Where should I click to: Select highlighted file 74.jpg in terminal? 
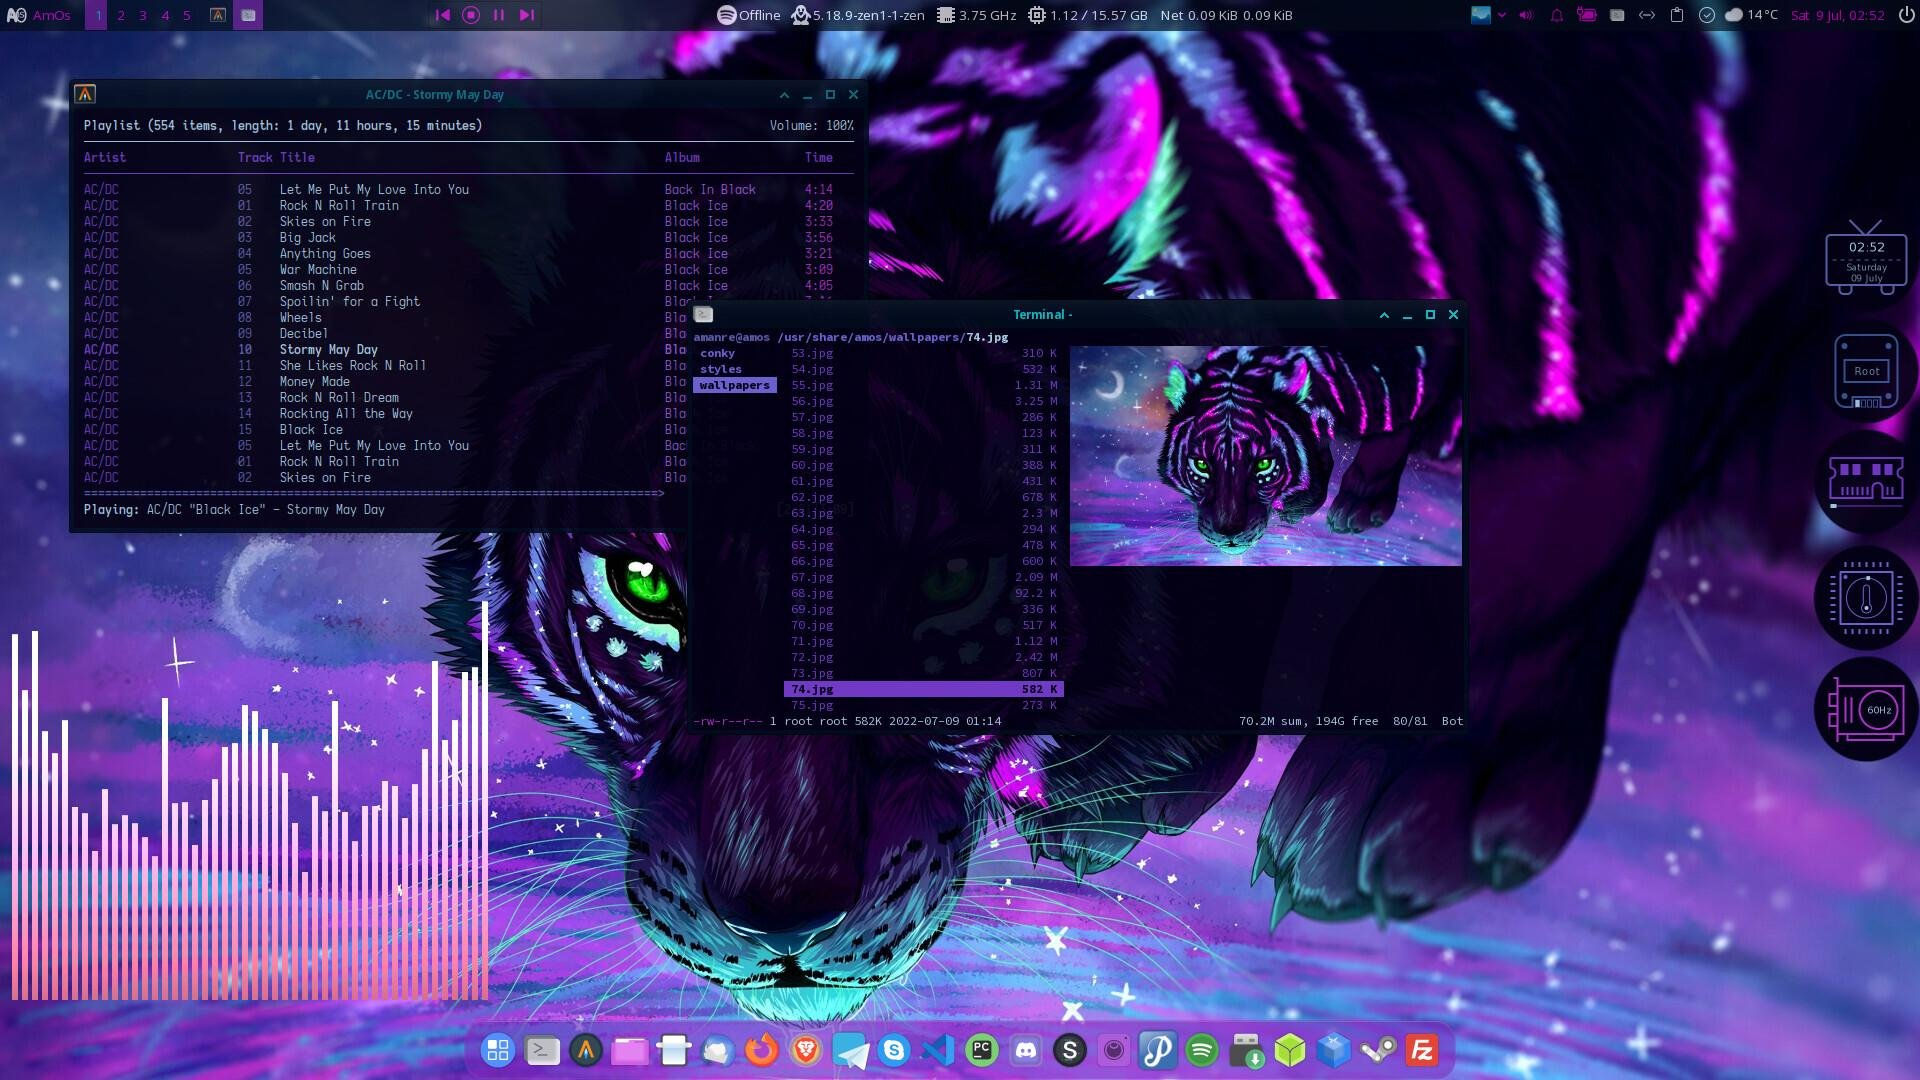tap(923, 689)
